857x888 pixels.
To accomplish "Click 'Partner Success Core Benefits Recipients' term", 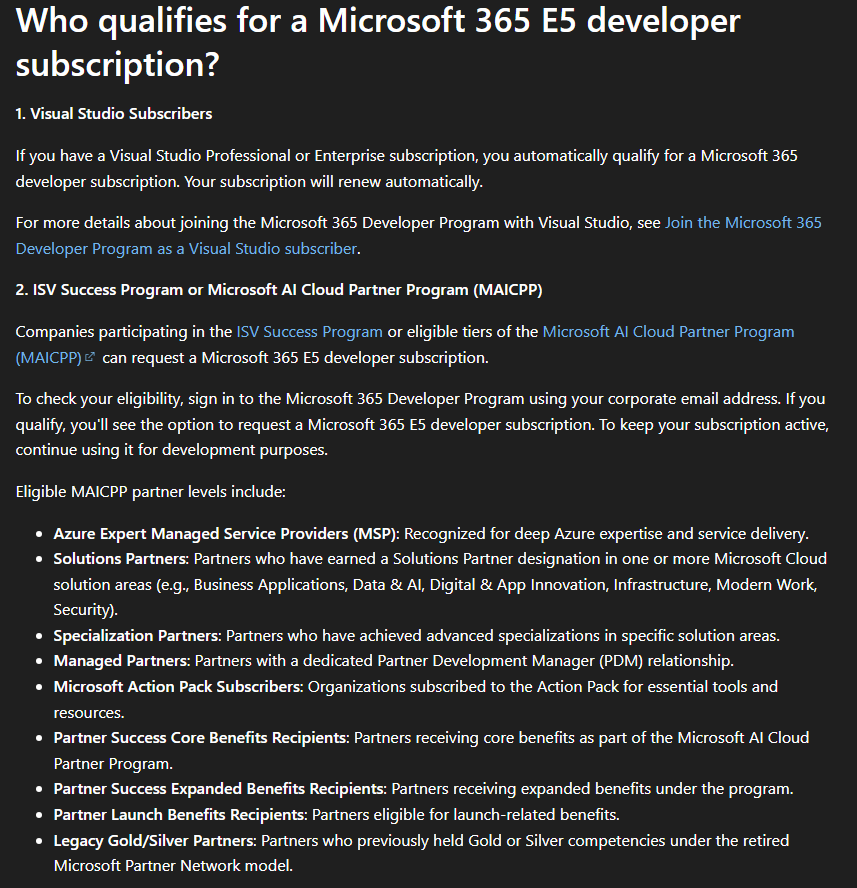I will point(201,738).
